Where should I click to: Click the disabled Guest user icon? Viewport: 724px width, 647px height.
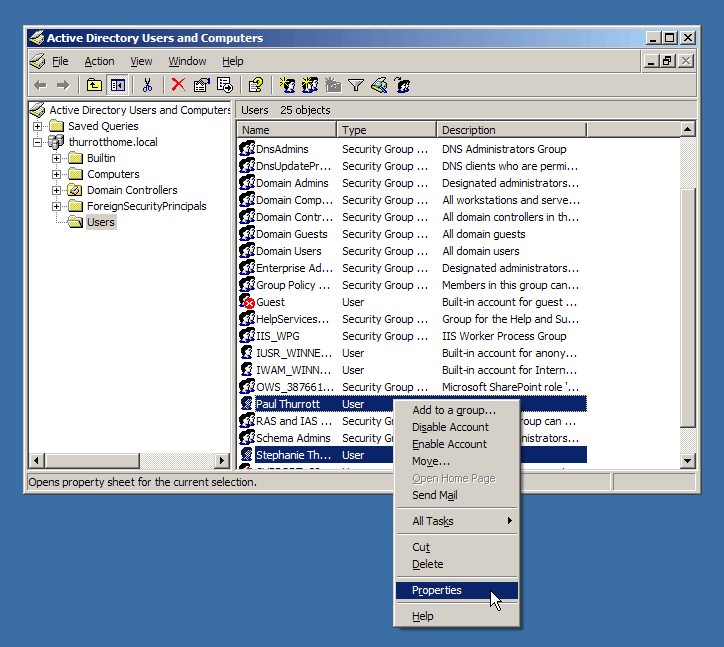(x=247, y=302)
